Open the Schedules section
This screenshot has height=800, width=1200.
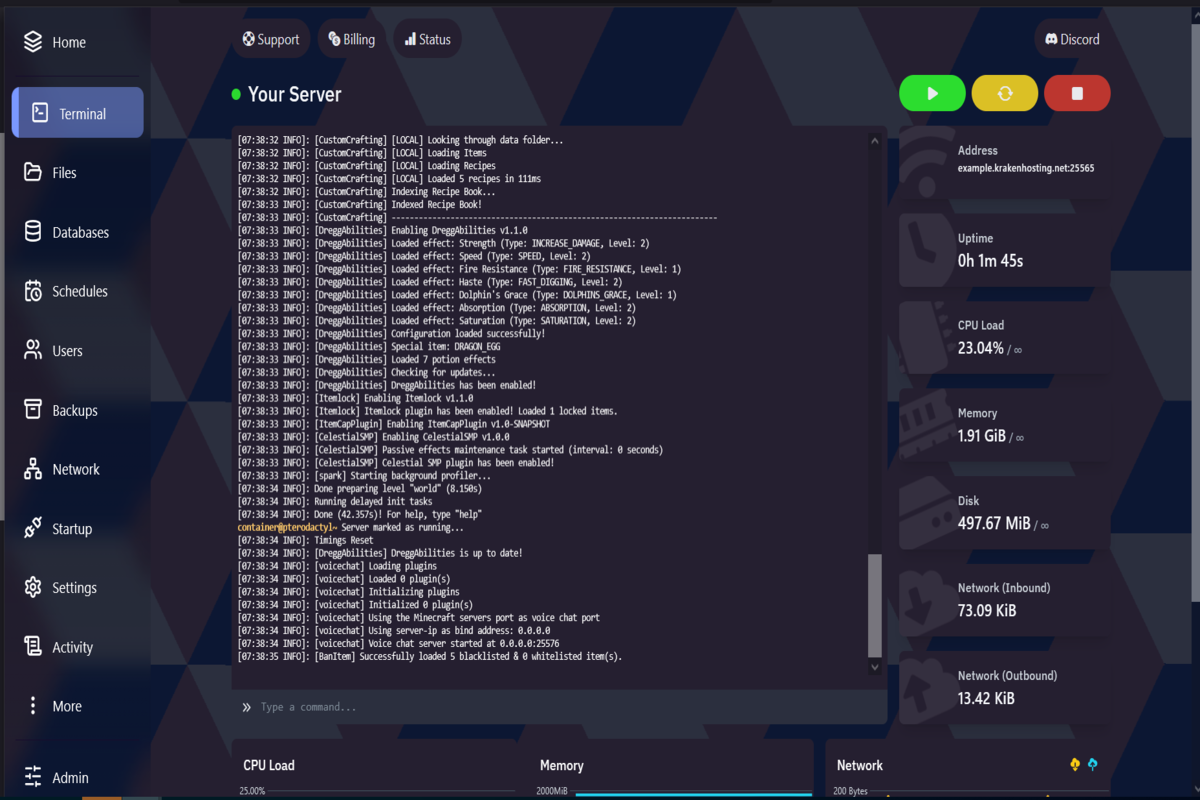pos(80,291)
